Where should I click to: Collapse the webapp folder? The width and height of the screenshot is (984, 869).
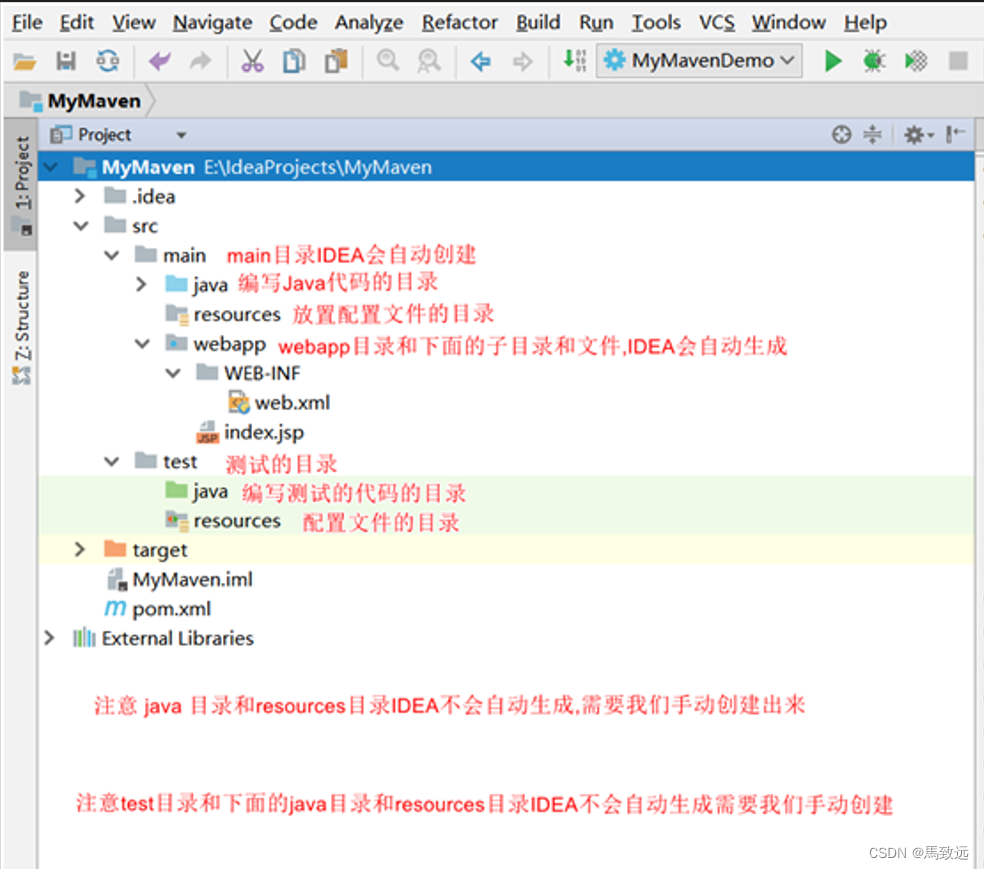click(142, 344)
